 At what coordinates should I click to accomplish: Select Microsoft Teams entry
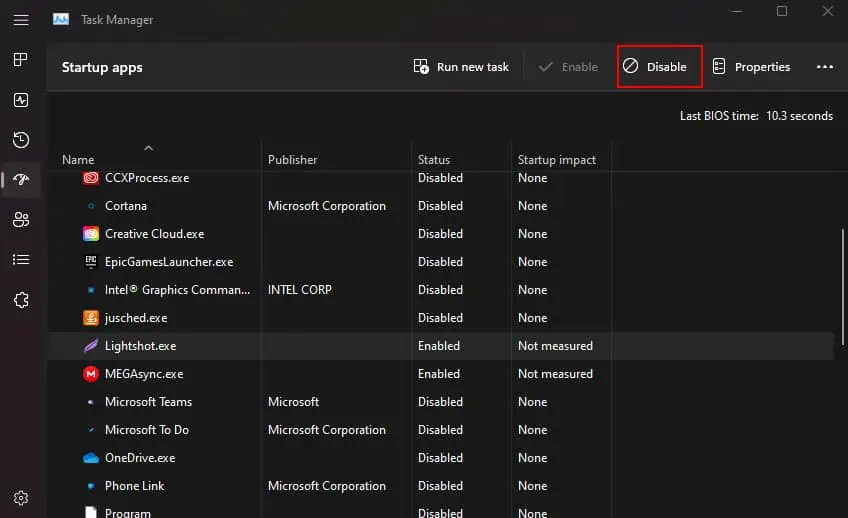tap(441, 402)
